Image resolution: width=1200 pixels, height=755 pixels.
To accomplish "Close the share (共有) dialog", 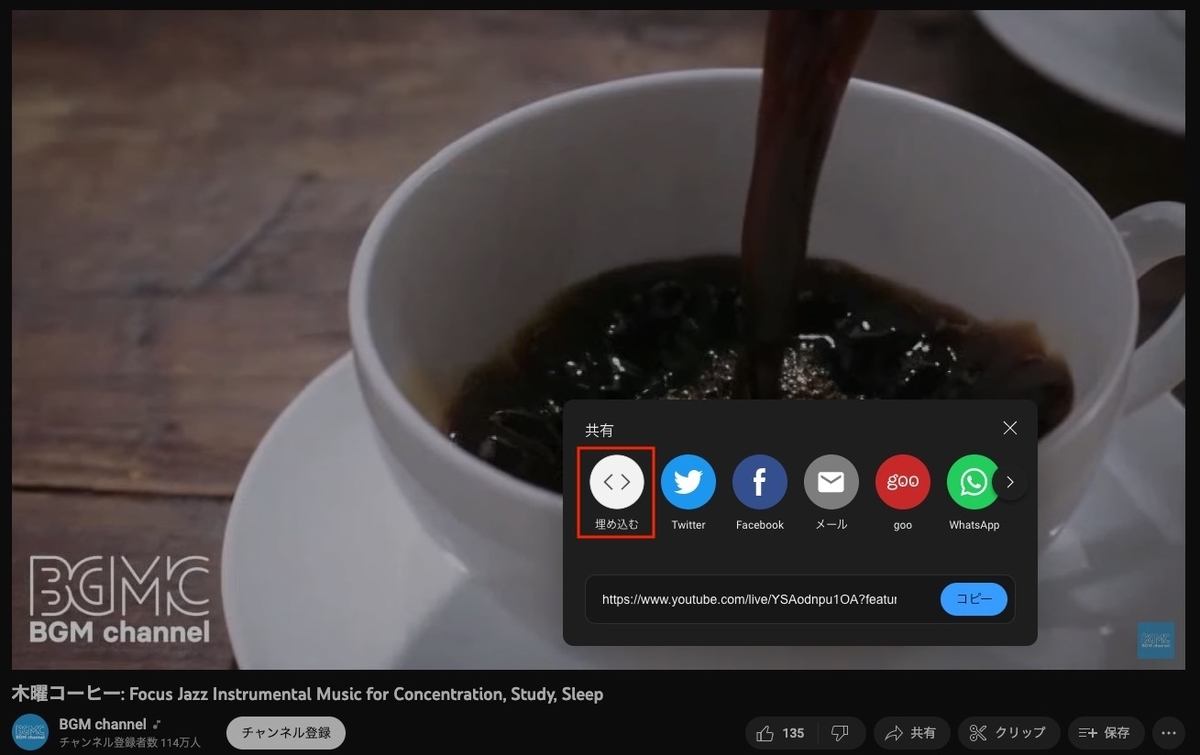I will [x=1010, y=428].
